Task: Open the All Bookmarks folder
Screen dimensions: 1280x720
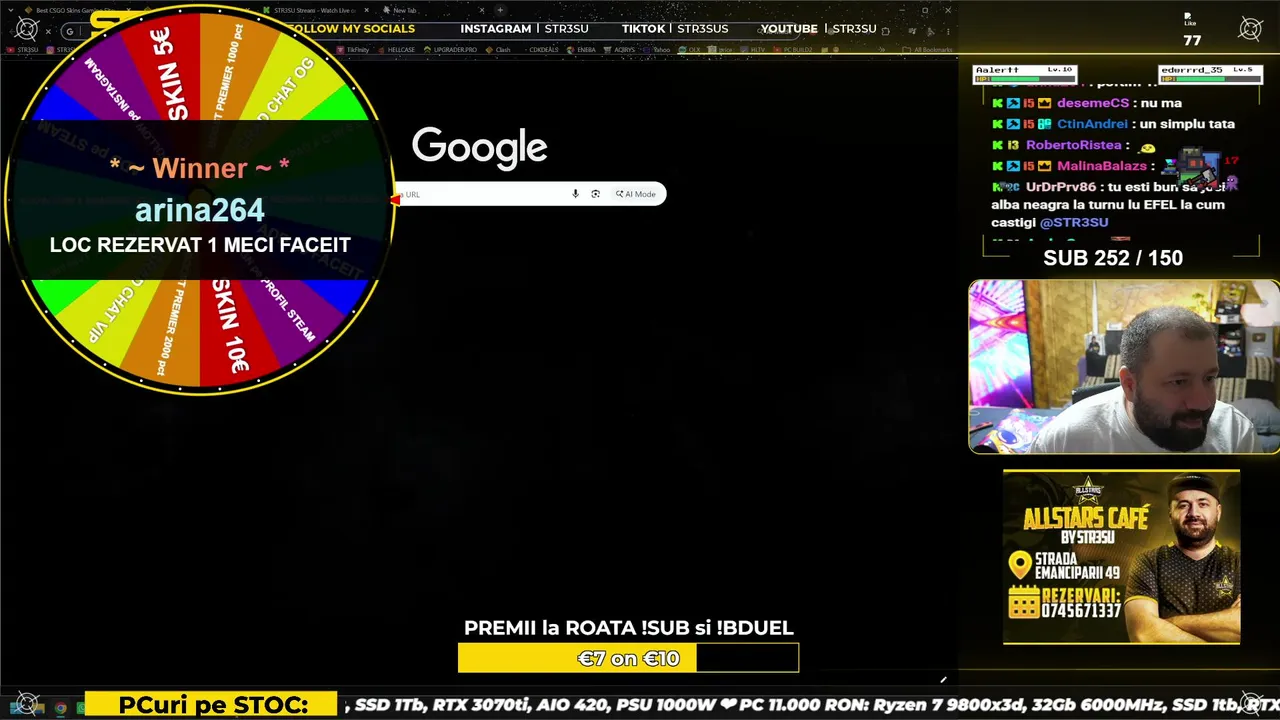Action: click(927, 49)
